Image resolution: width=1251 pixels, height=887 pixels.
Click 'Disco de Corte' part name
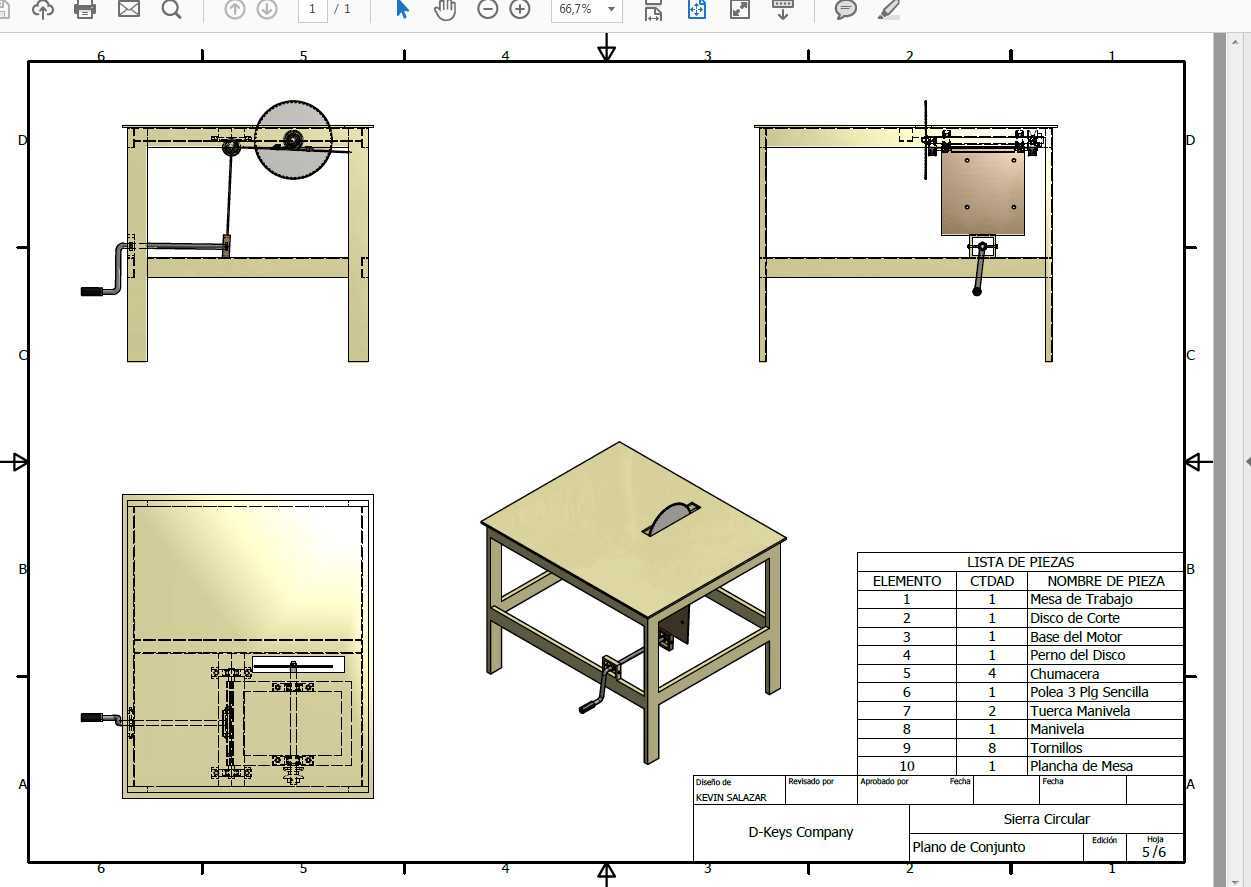pos(1075,618)
